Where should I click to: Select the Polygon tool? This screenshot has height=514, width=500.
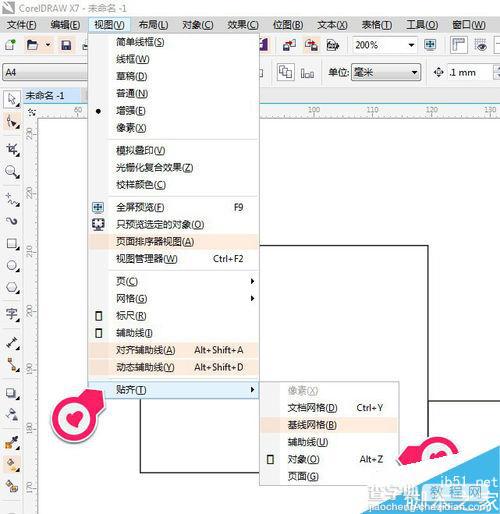[12, 287]
